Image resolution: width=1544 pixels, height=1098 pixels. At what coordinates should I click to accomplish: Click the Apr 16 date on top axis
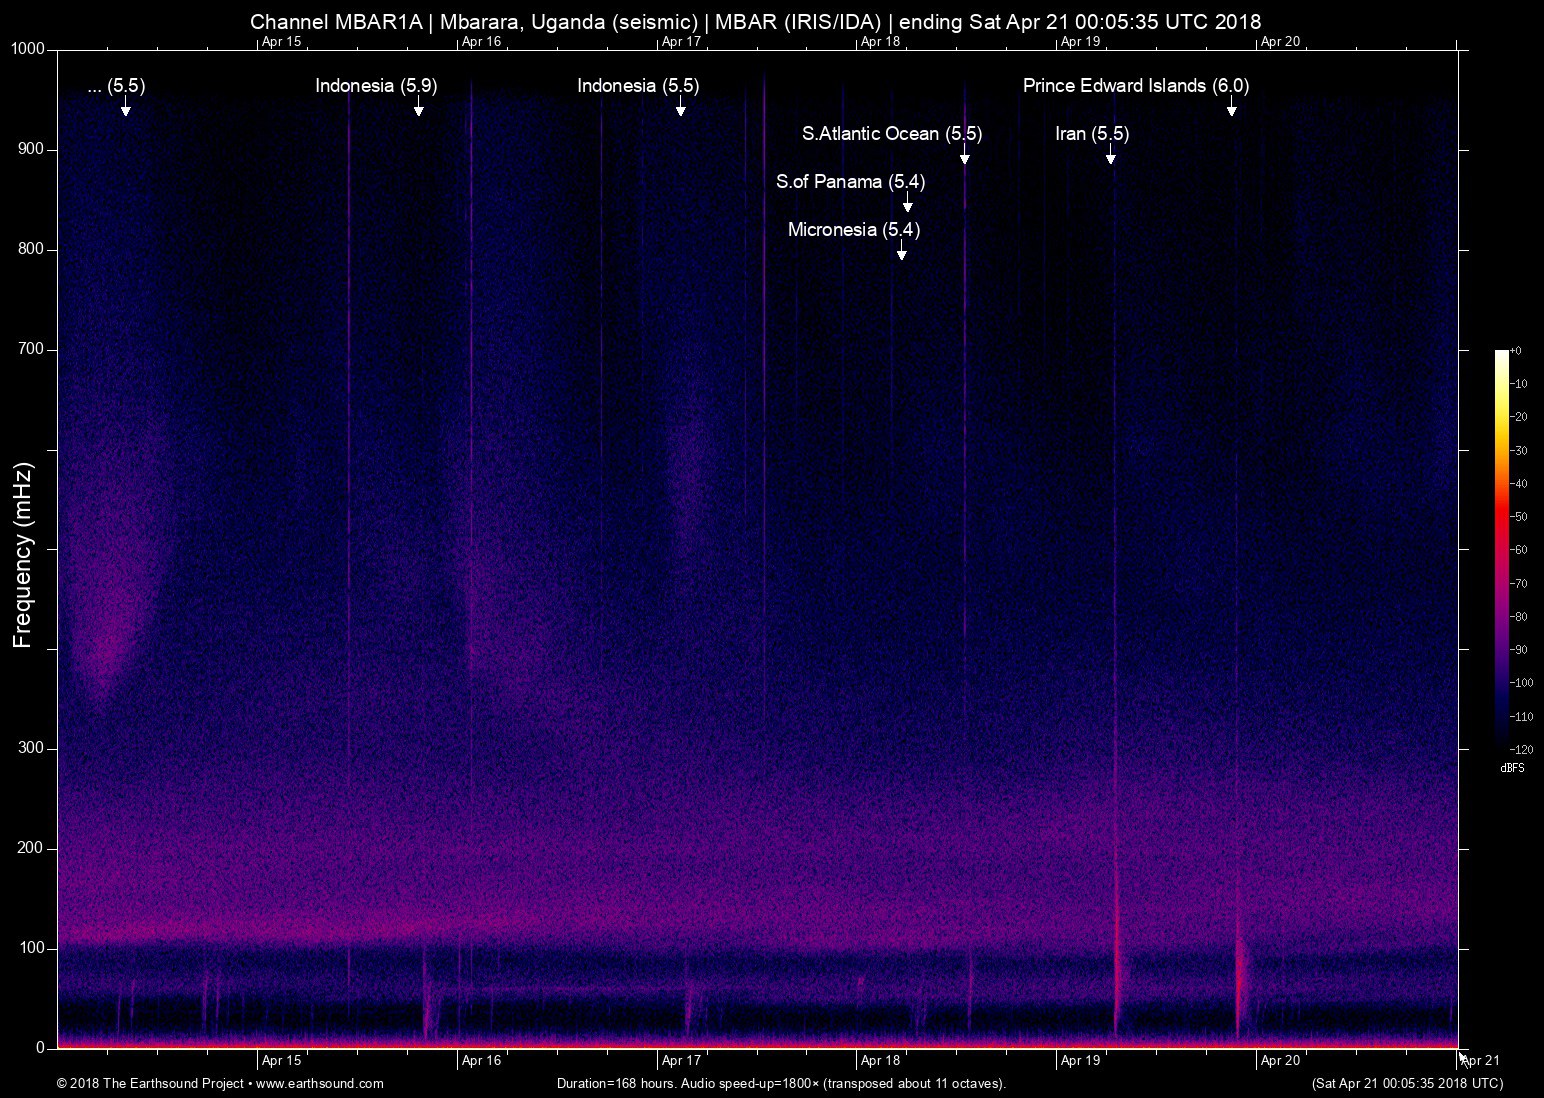tap(481, 42)
